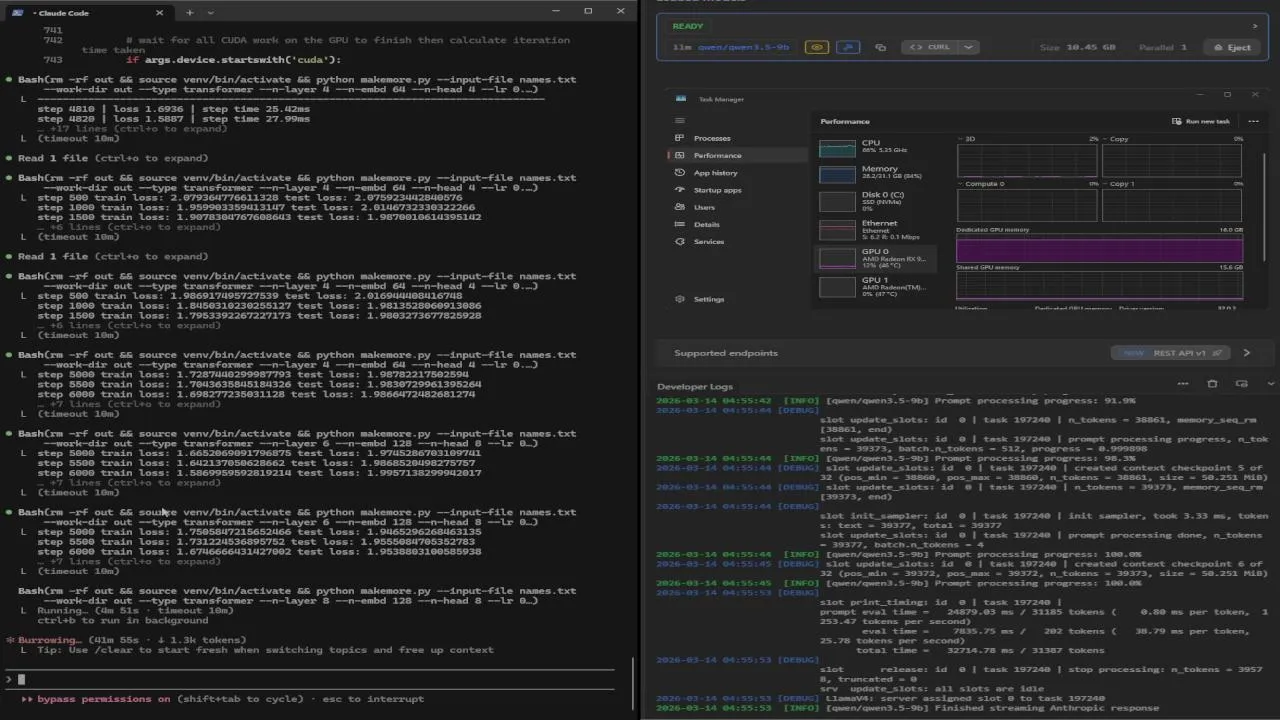
Task: Select Performance in Task Manager sidebar
Action: (x=735, y=155)
